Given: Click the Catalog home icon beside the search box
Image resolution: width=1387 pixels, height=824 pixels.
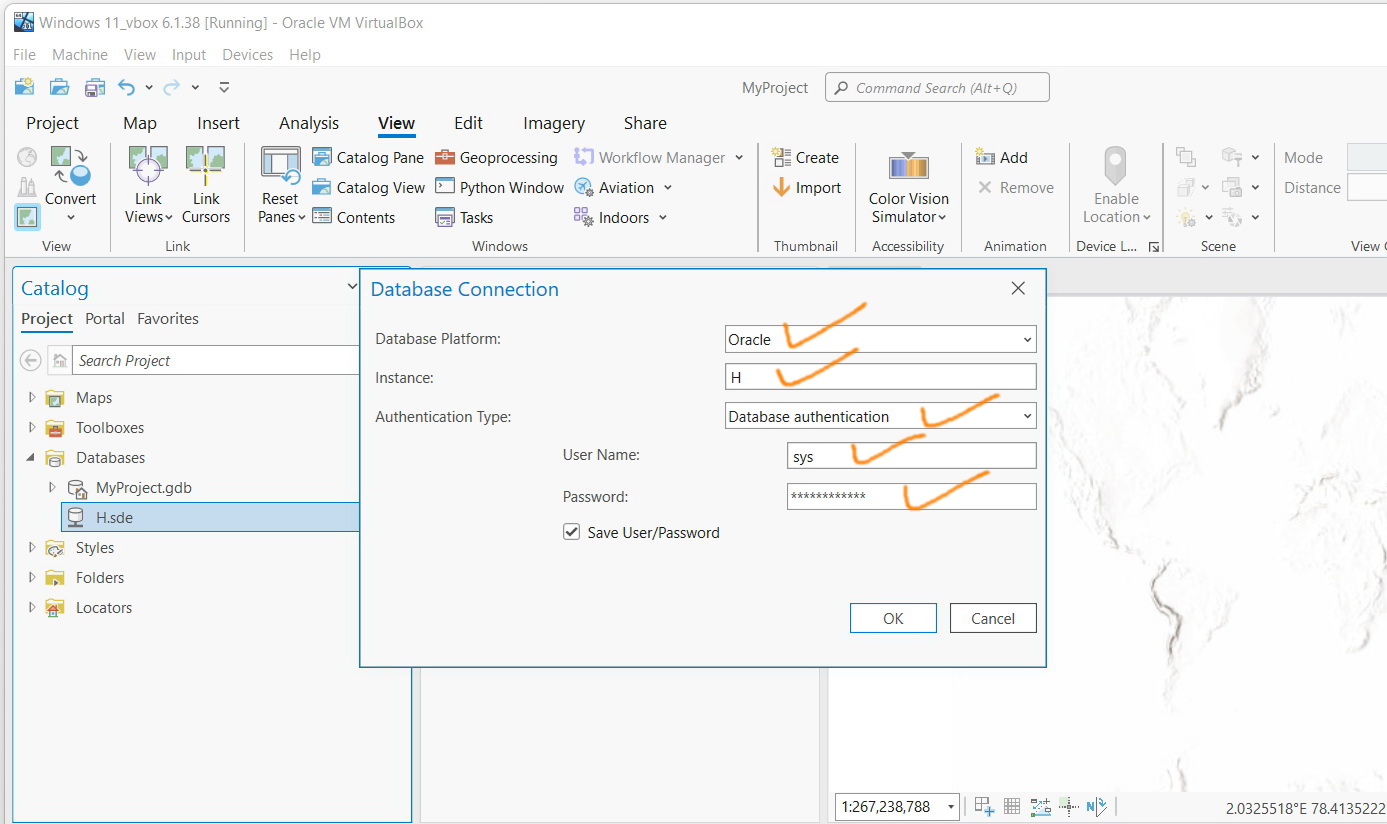Looking at the screenshot, I should coord(60,360).
